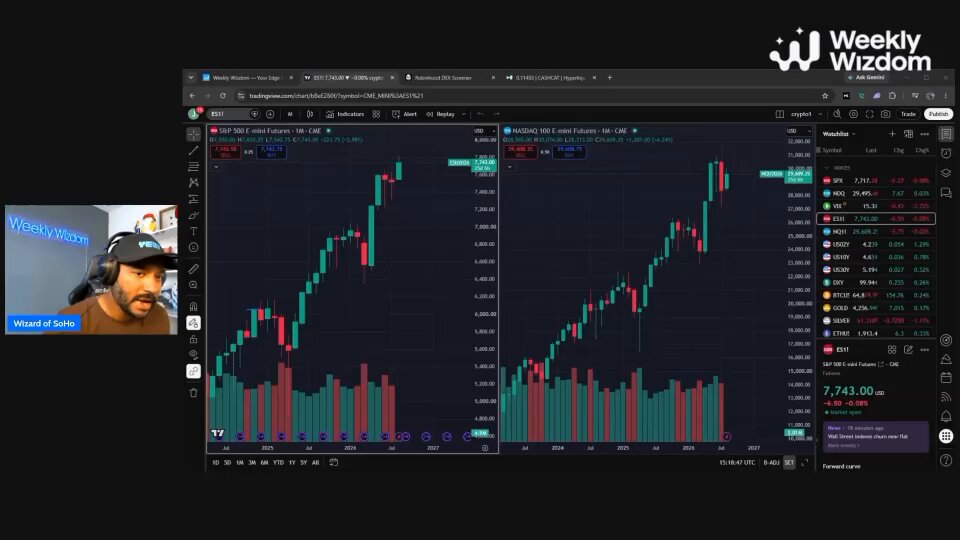Start bar Replay mode

click(441, 114)
